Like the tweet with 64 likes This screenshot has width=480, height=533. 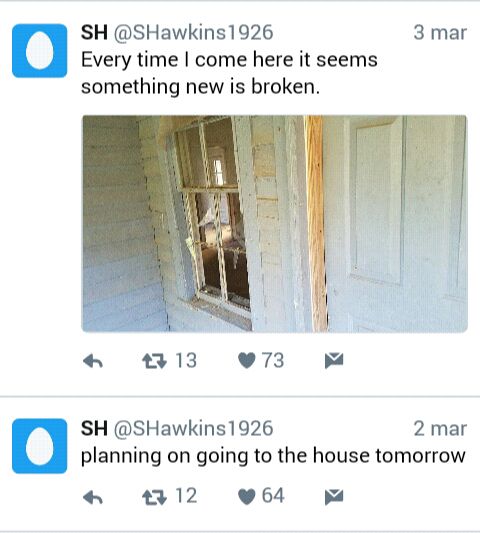pos(247,497)
